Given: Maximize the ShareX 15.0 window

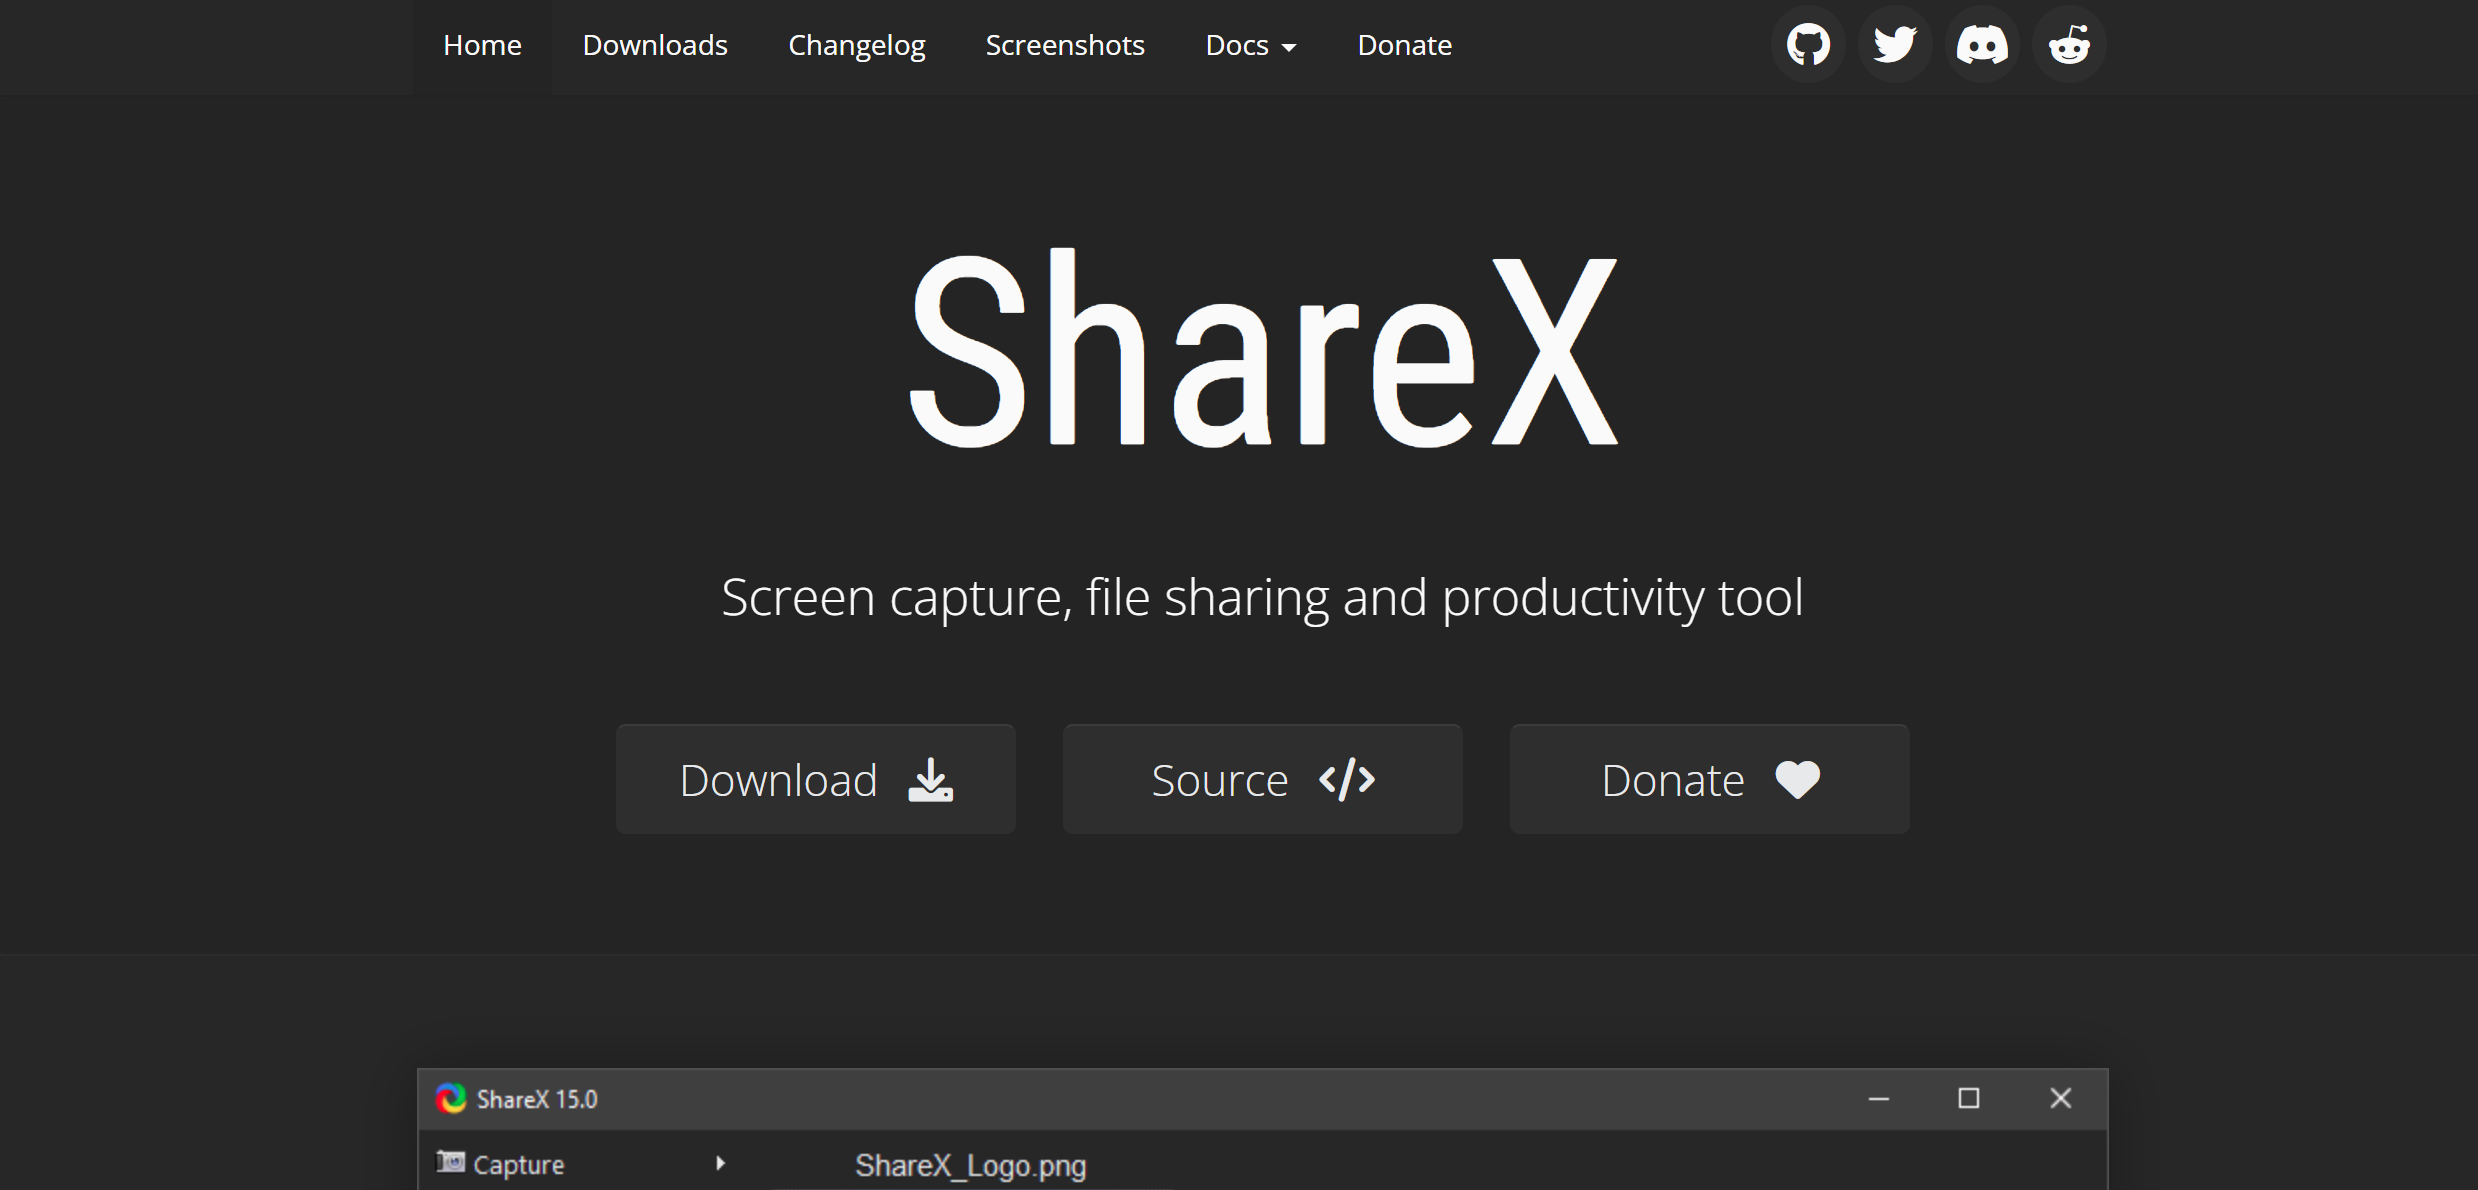Looking at the screenshot, I should click(1969, 1098).
